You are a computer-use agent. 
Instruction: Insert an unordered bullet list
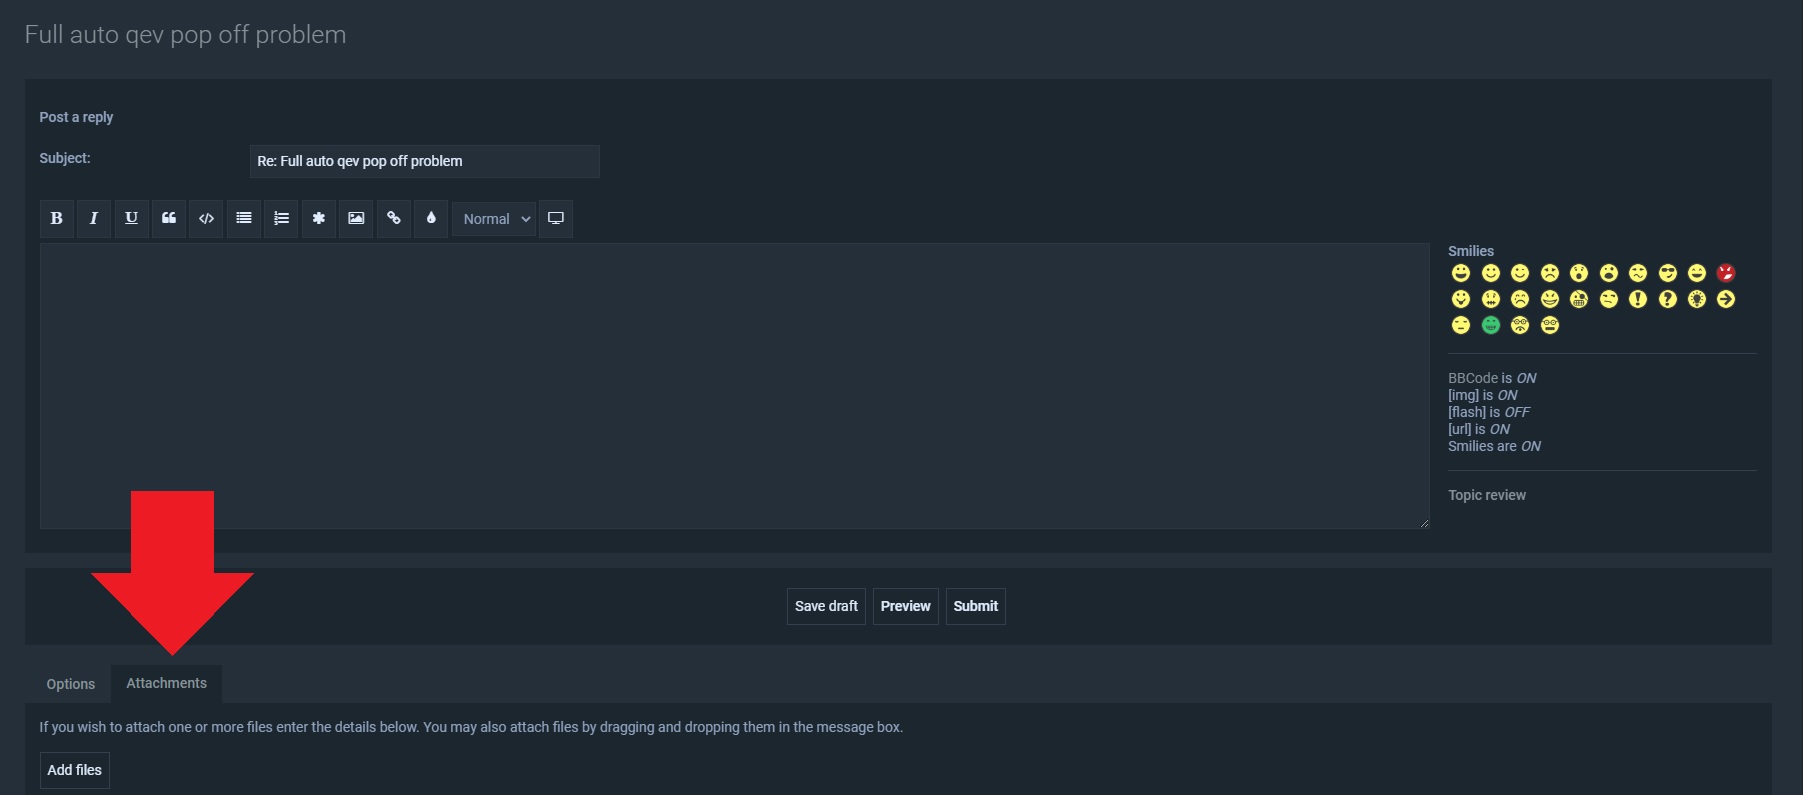pos(244,218)
